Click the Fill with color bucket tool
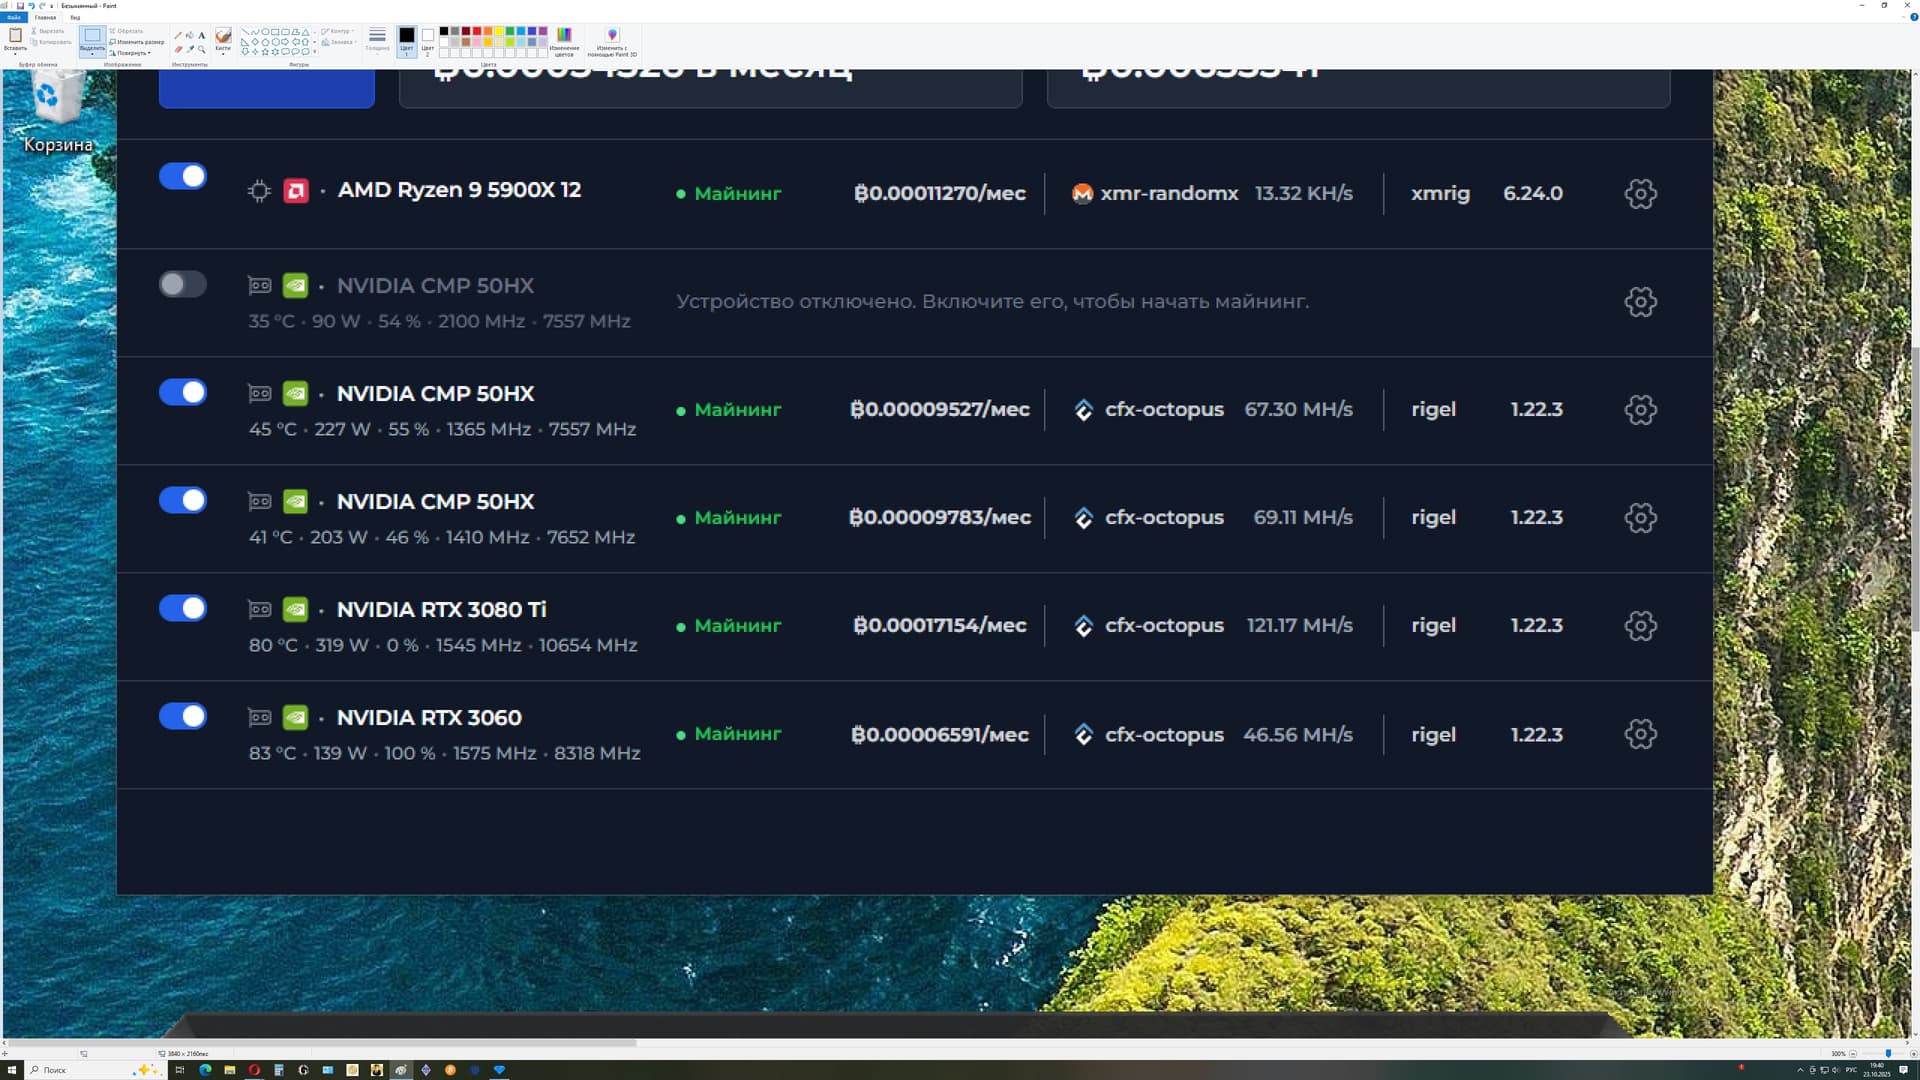Image resolution: width=1920 pixels, height=1080 pixels. 190,35
